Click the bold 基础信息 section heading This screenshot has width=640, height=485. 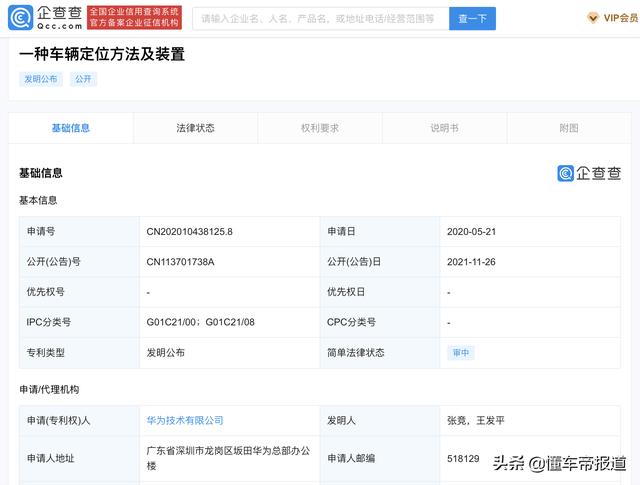click(41, 173)
